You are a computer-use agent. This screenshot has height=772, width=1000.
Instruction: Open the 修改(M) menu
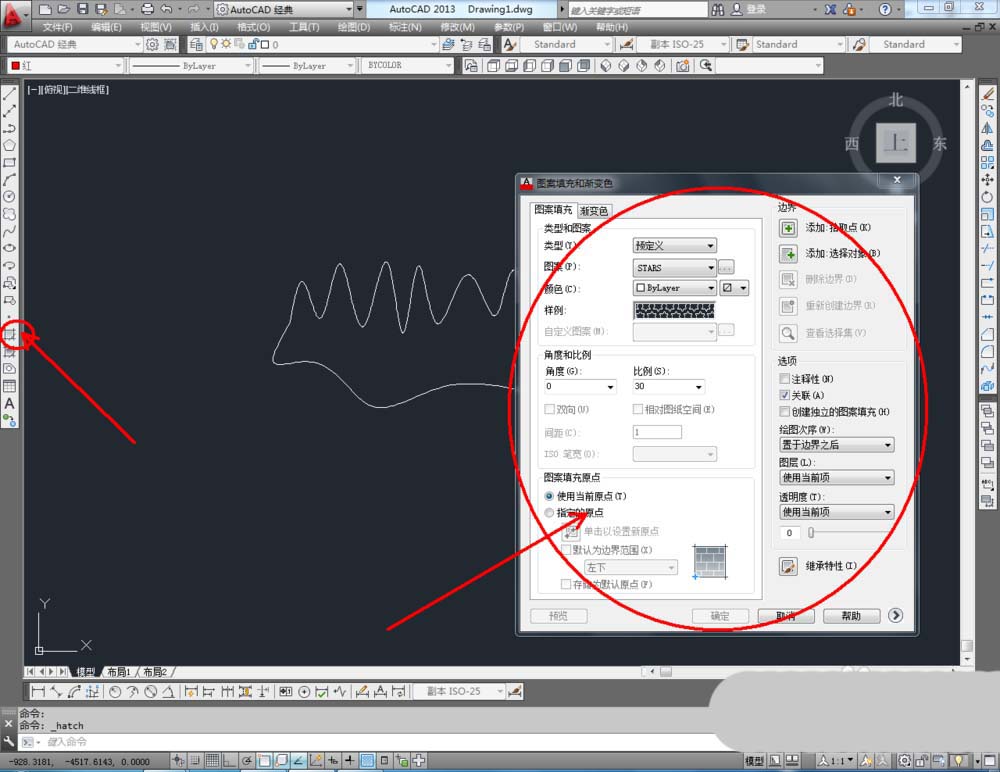click(457, 27)
